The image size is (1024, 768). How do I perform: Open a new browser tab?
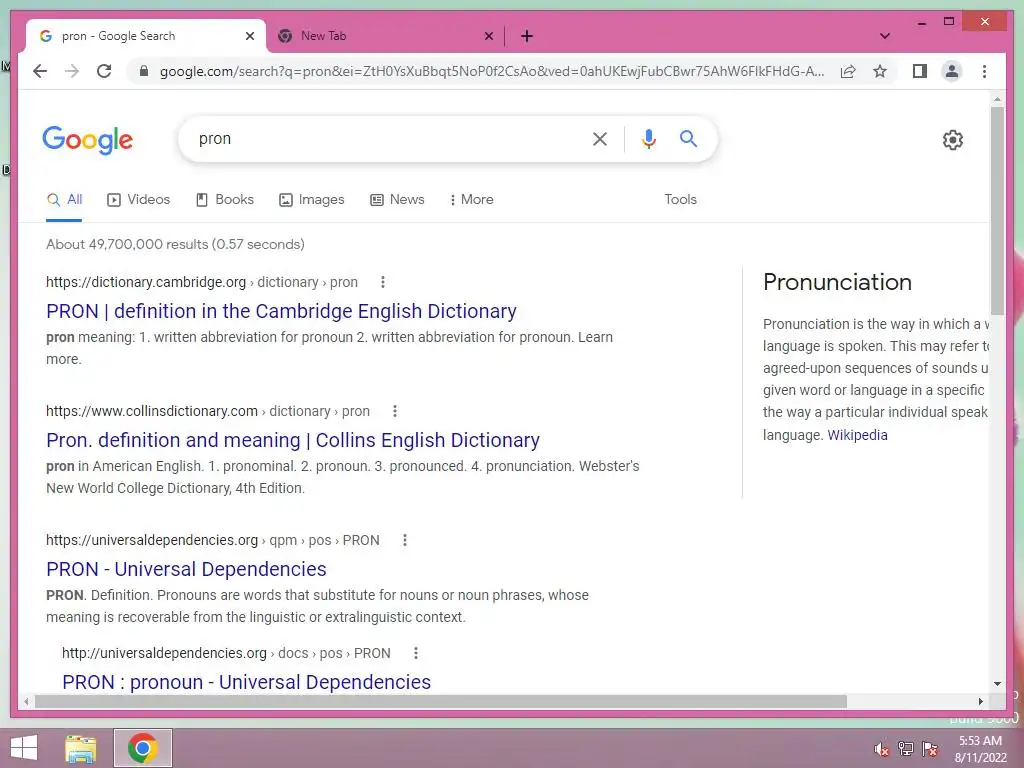(x=527, y=37)
